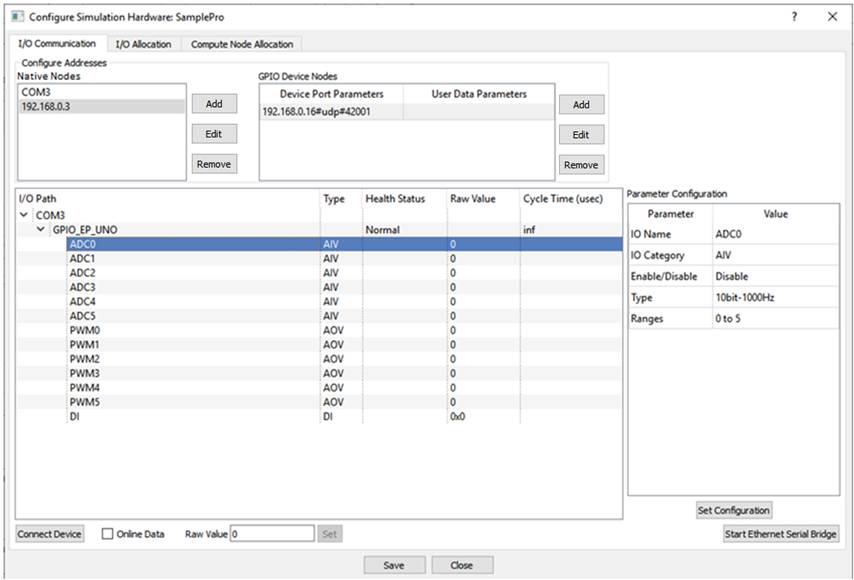Click the application icon in title bar
This screenshot has width=854, height=580.
tap(16, 17)
